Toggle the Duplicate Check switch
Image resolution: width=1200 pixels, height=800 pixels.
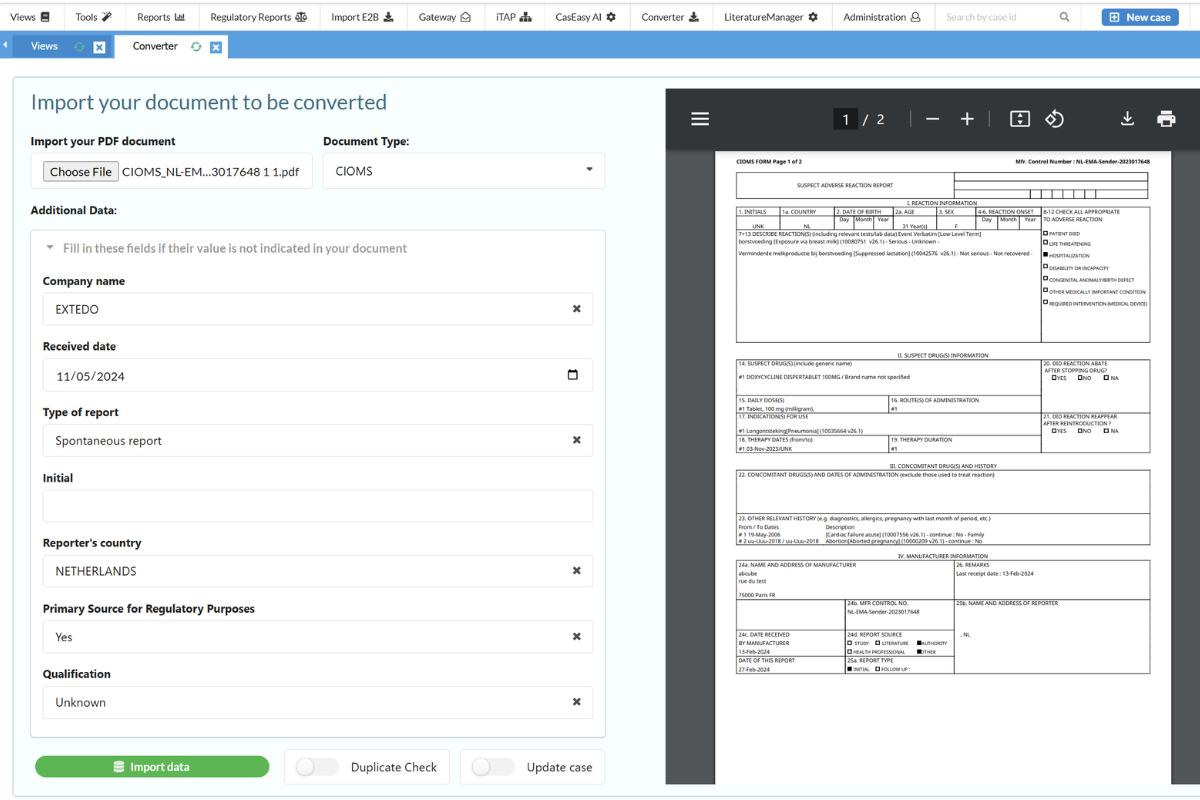[x=316, y=767]
